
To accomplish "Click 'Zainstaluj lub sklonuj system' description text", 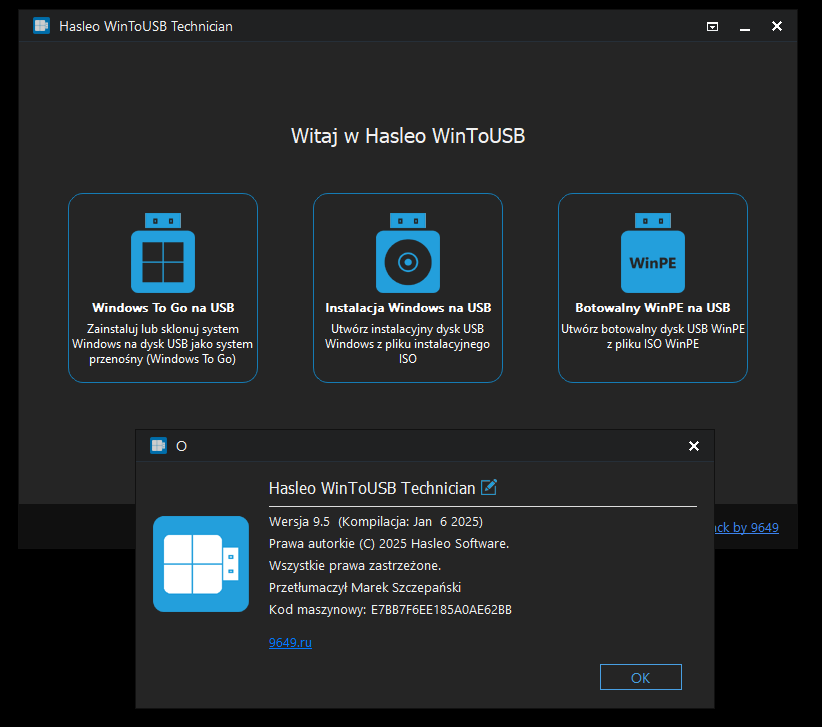I will (x=163, y=344).
